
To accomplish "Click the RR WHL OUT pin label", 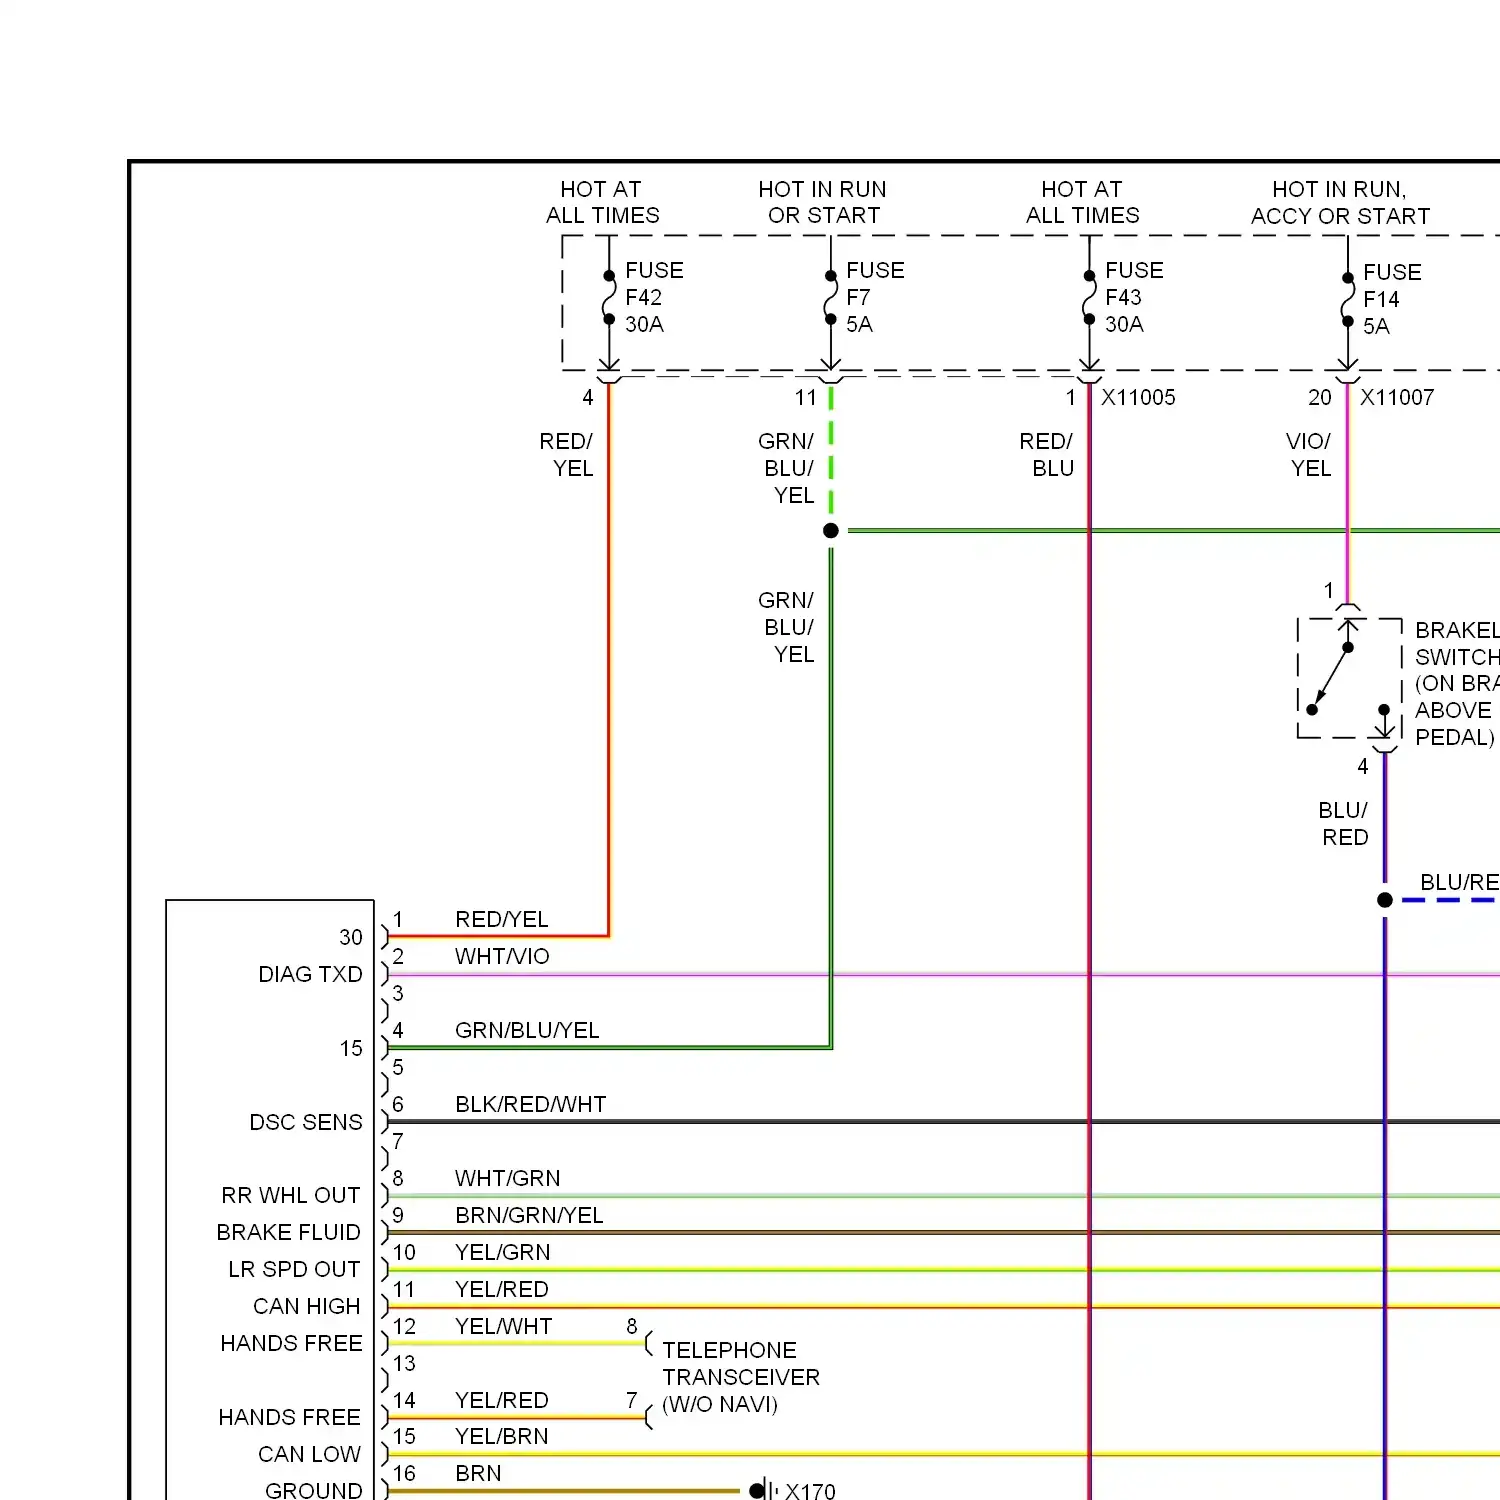I will 291,1195.
